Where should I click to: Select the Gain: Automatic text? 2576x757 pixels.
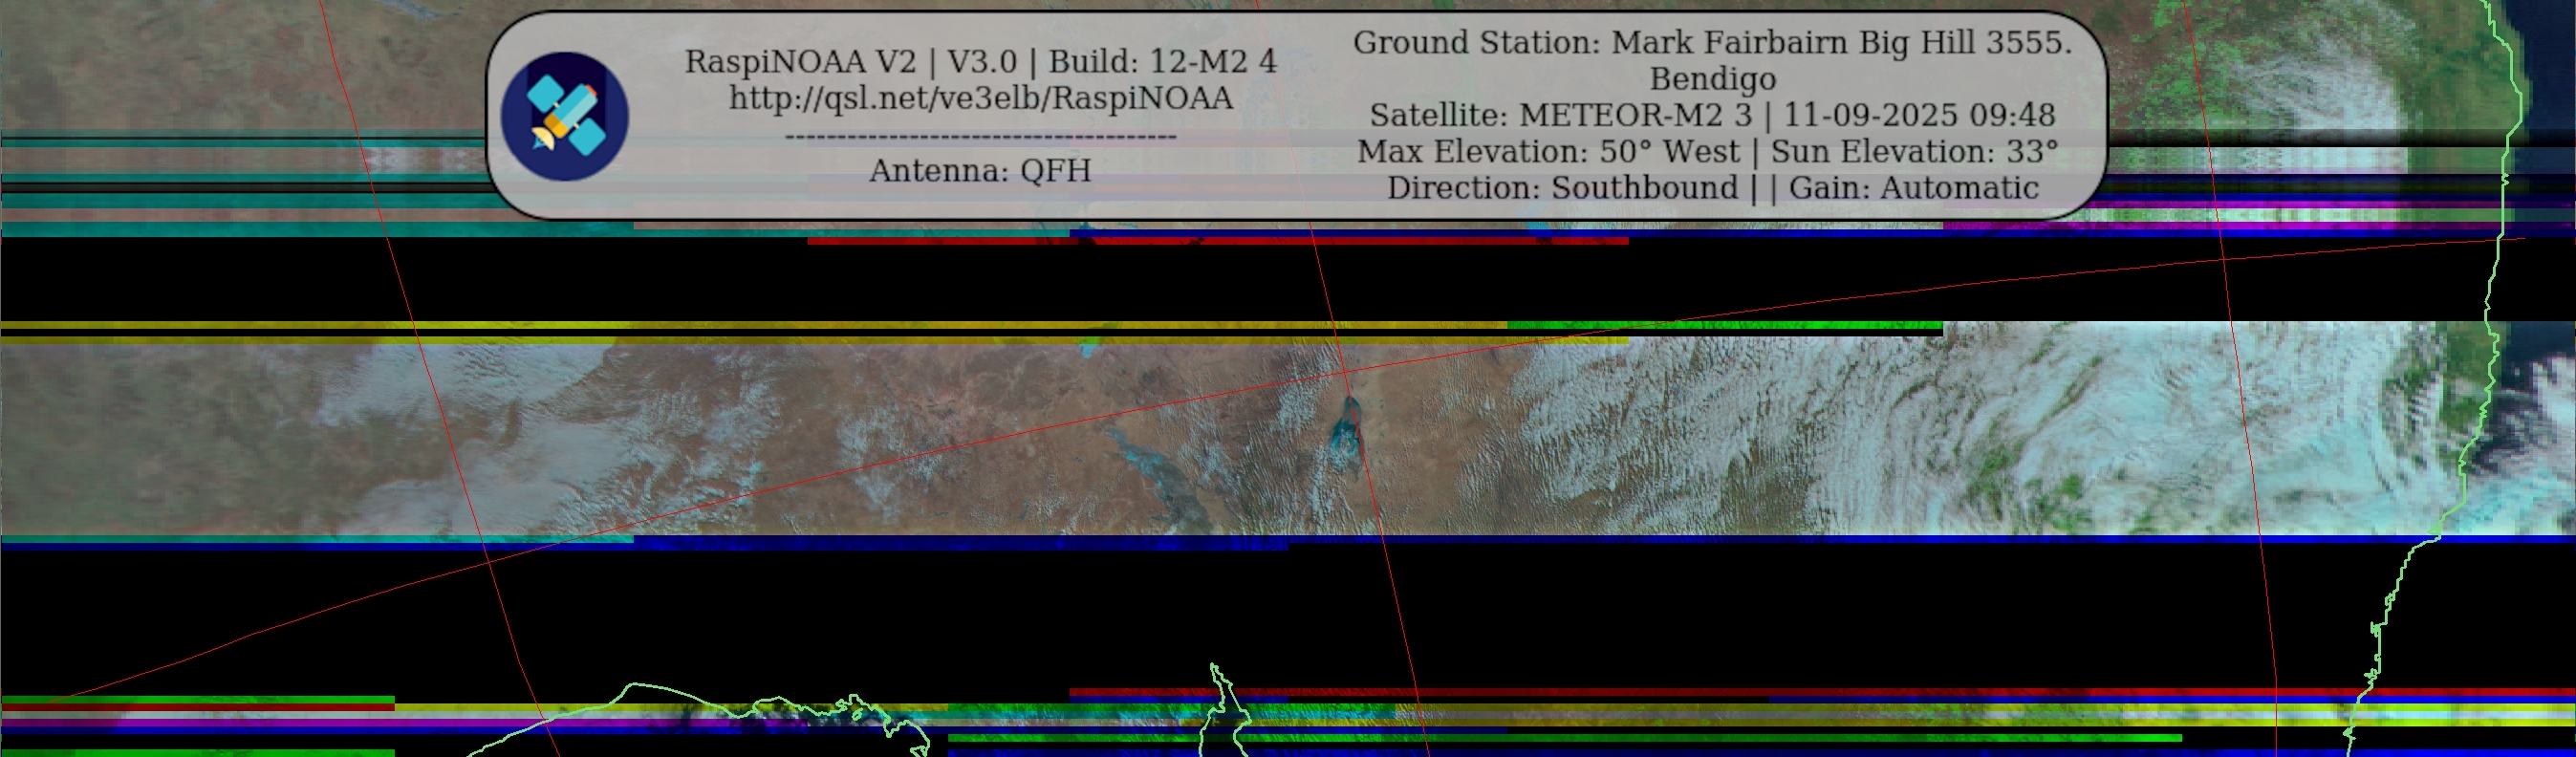click(x=1913, y=188)
